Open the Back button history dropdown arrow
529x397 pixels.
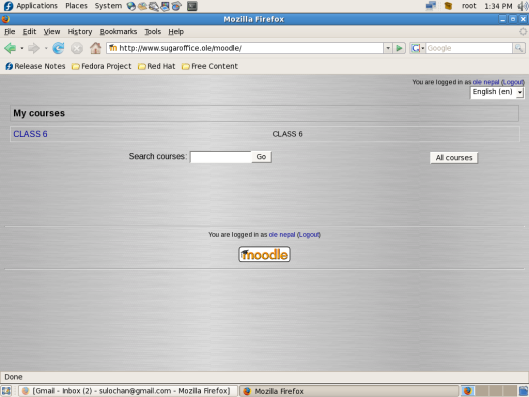pos(22,48)
